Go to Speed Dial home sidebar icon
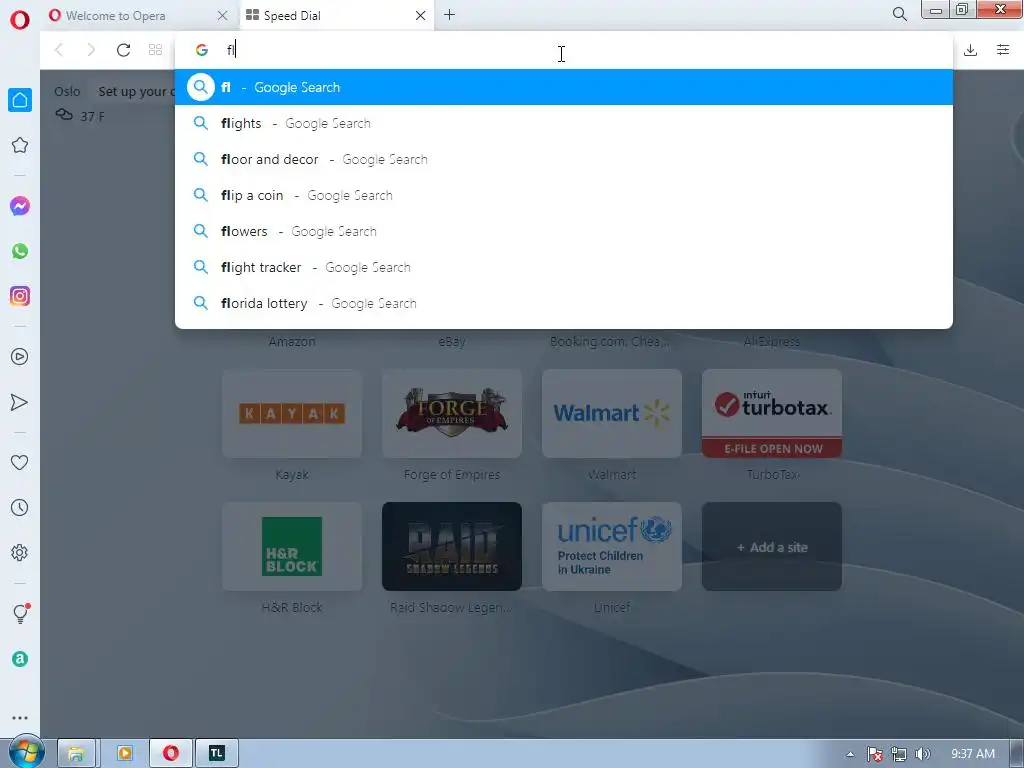 click(x=20, y=100)
